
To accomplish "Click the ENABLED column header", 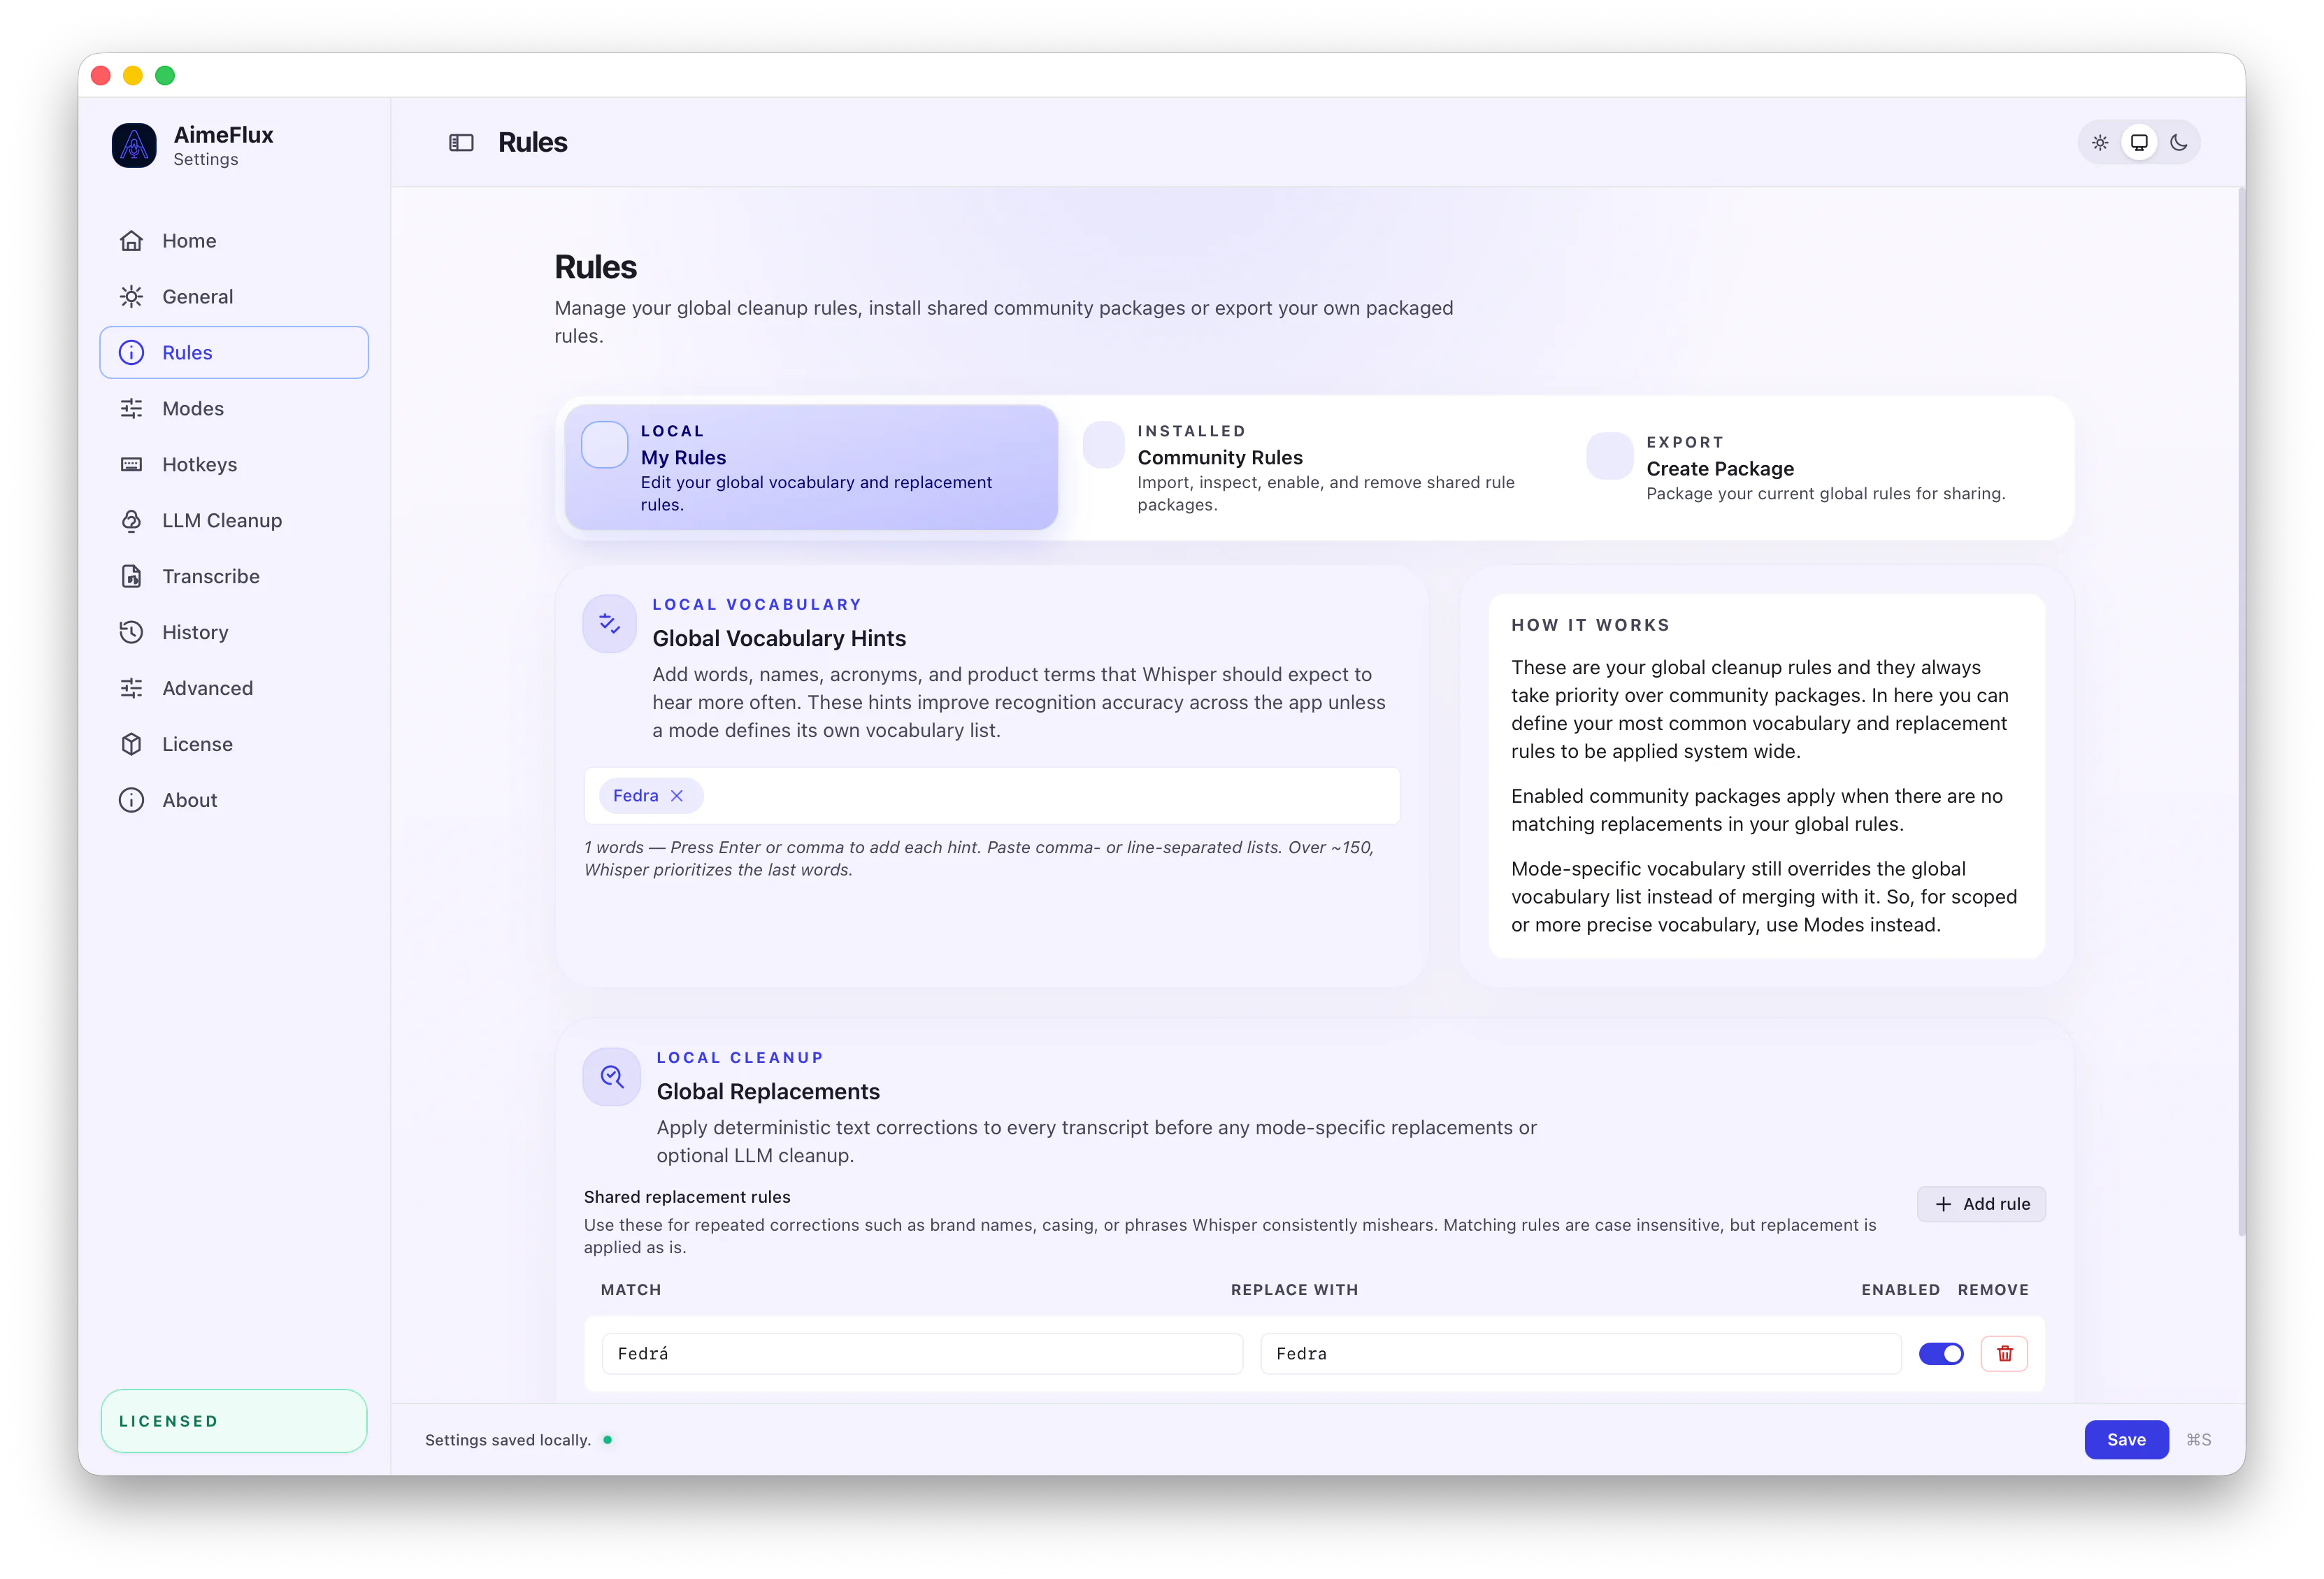I will click(x=1900, y=1290).
